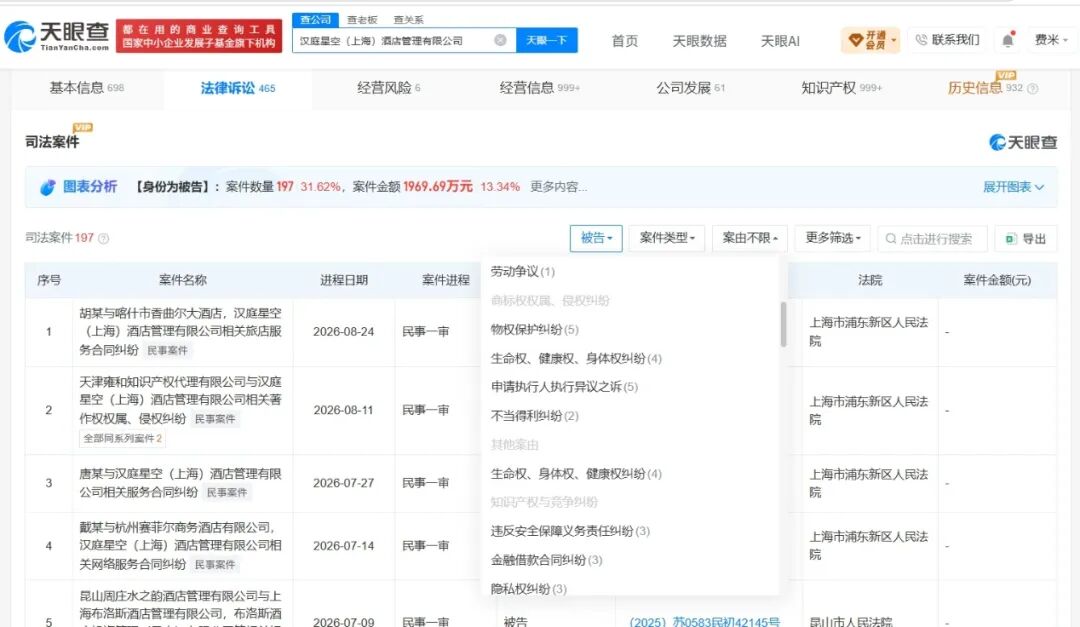Open case 天津雍和知识产权代理有限公司
The image size is (1080, 627).
pyautogui.click(x=180, y=400)
